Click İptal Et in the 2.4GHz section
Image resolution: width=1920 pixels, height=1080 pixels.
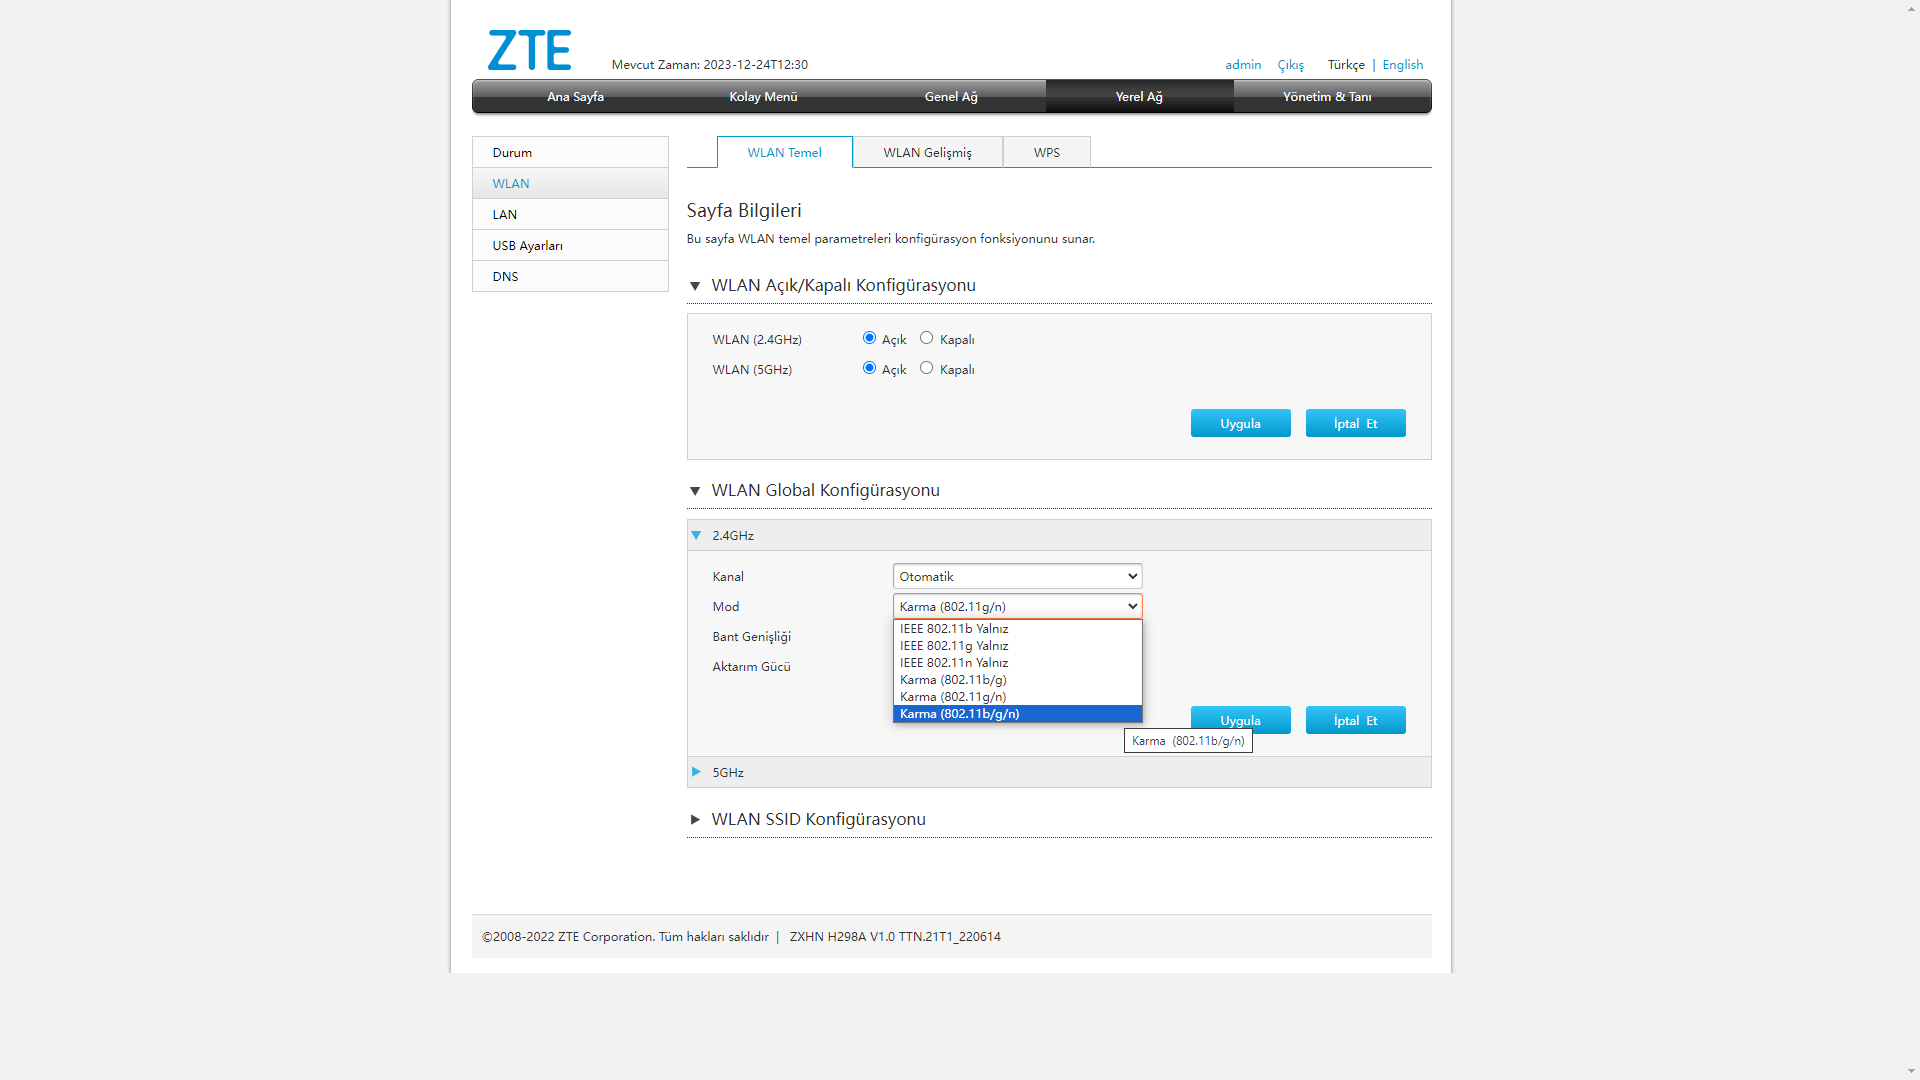pos(1355,721)
